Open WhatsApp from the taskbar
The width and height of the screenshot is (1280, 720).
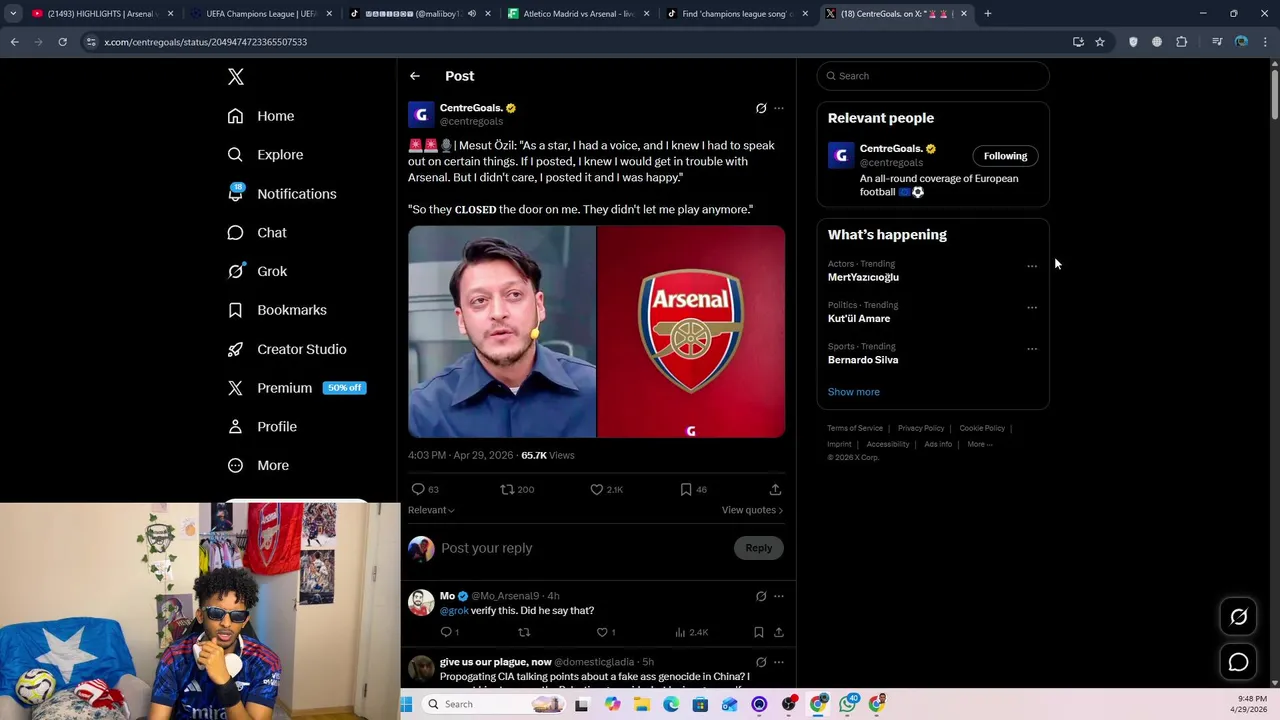click(848, 704)
